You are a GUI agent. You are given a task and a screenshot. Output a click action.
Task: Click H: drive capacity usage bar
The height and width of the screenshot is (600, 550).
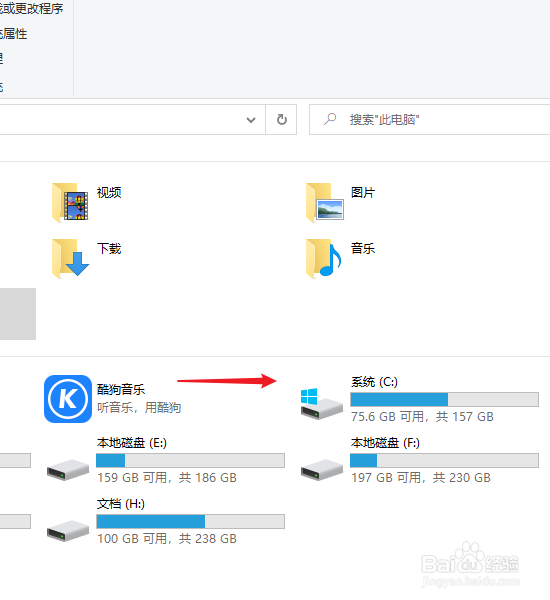coord(190,522)
